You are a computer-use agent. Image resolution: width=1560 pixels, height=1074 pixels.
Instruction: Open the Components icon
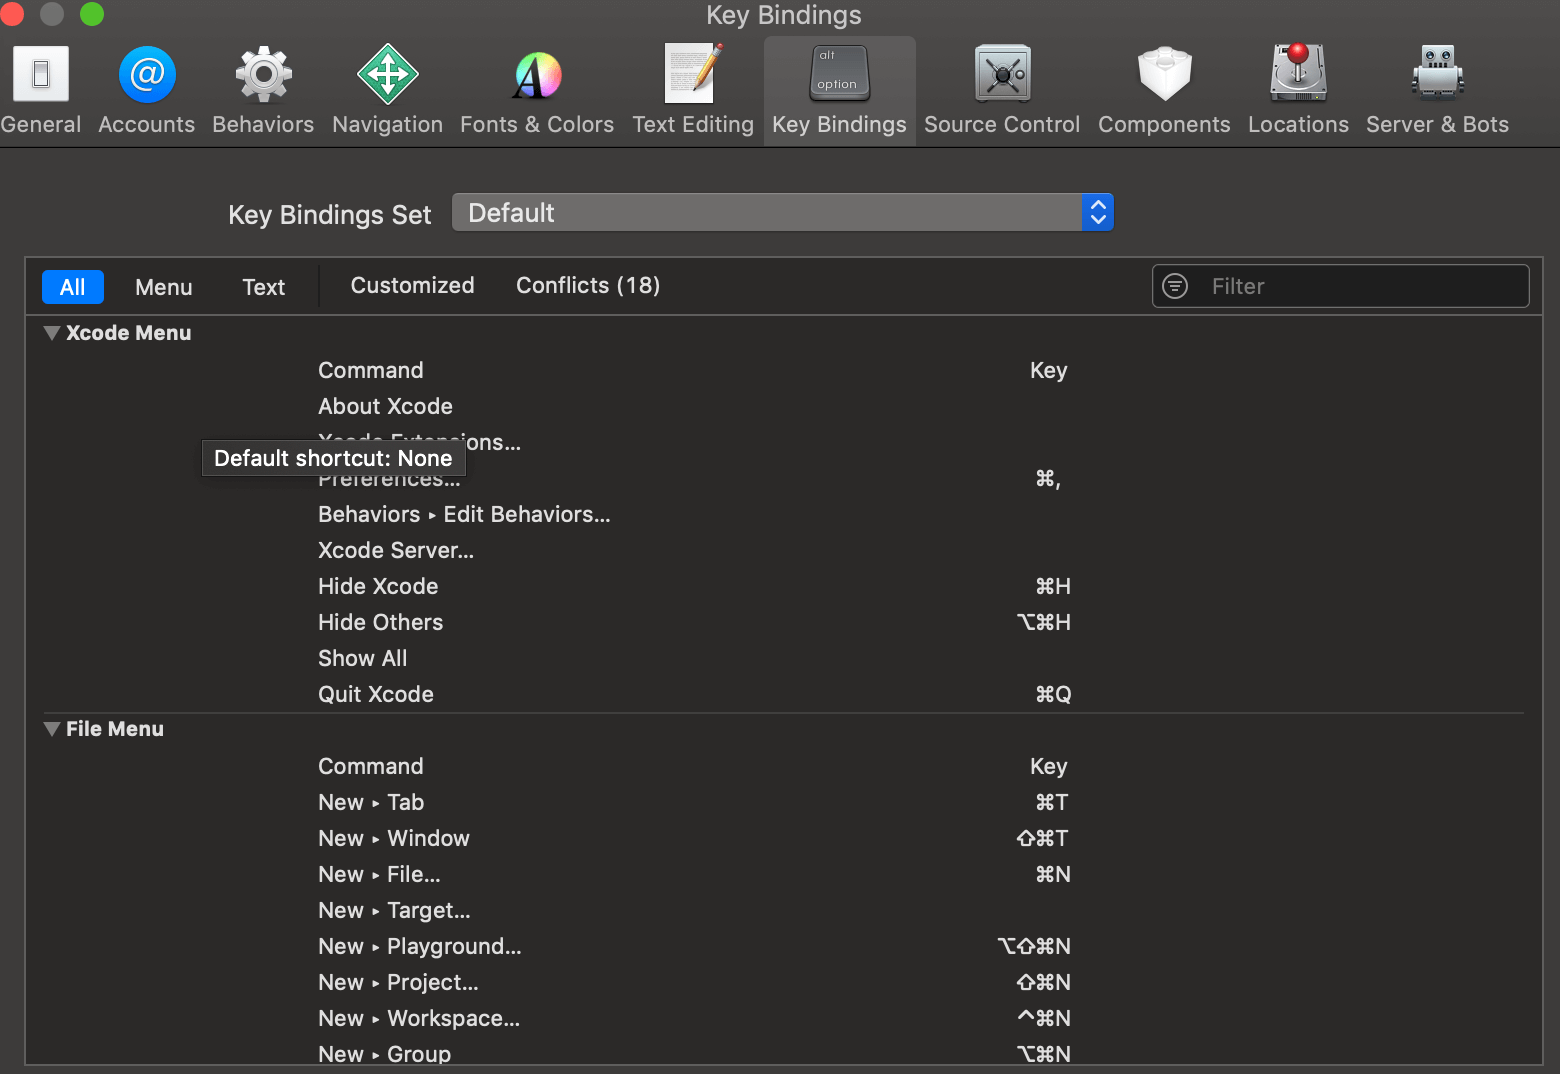point(1164,75)
